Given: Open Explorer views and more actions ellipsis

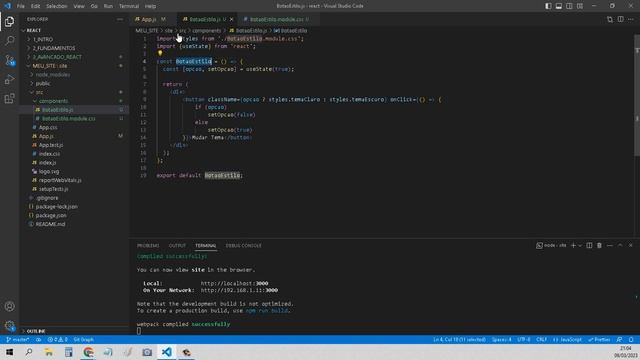Looking at the screenshot, I should (x=120, y=19).
